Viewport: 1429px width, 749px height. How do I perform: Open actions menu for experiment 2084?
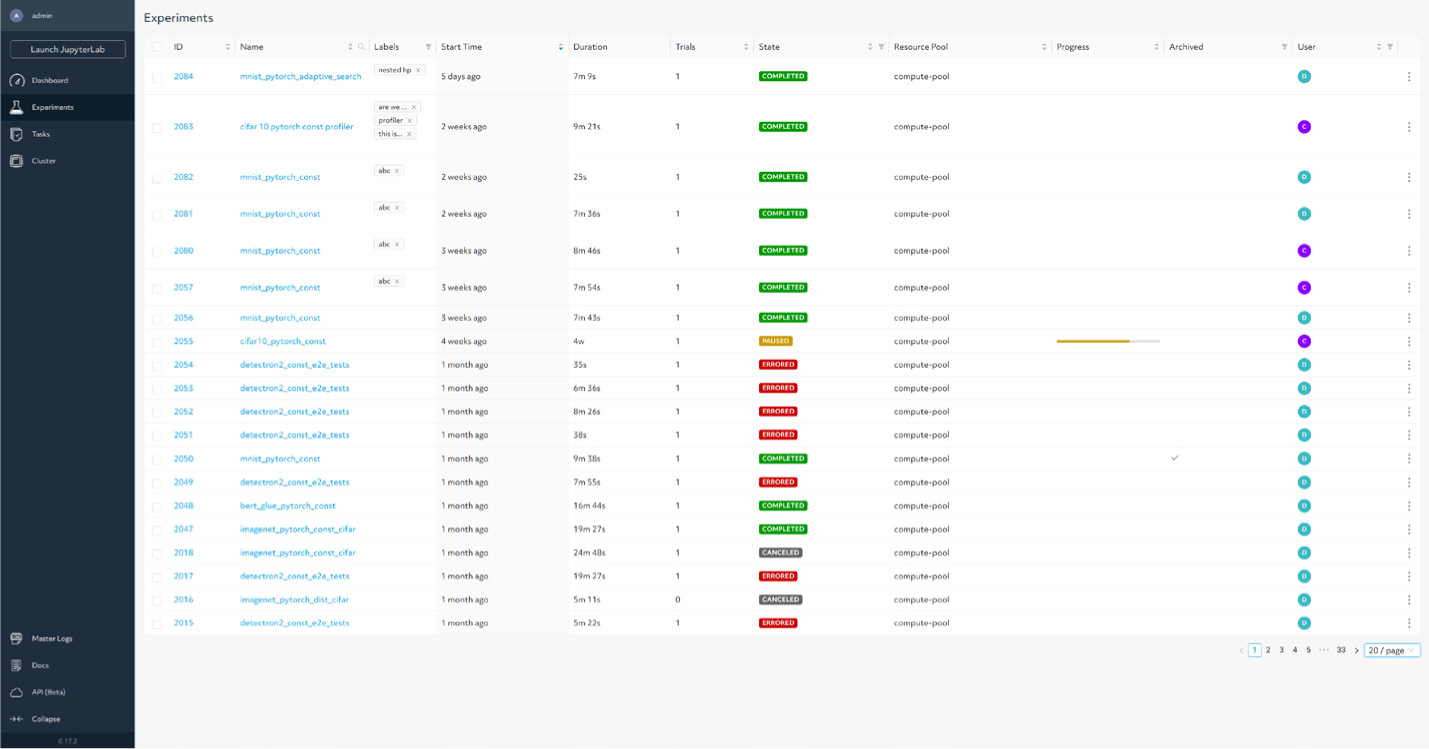pos(1409,77)
